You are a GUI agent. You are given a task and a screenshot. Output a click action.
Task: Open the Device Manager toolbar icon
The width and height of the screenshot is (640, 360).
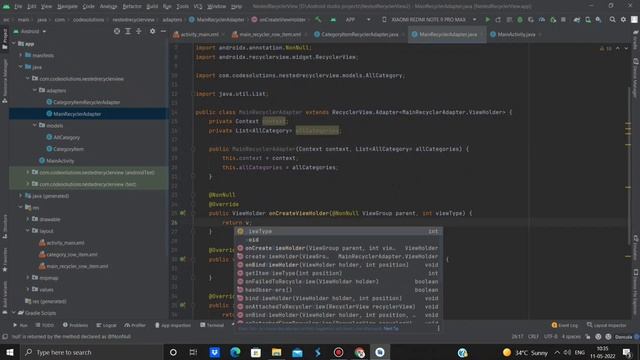pyautogui.click(x=588, y=20)
